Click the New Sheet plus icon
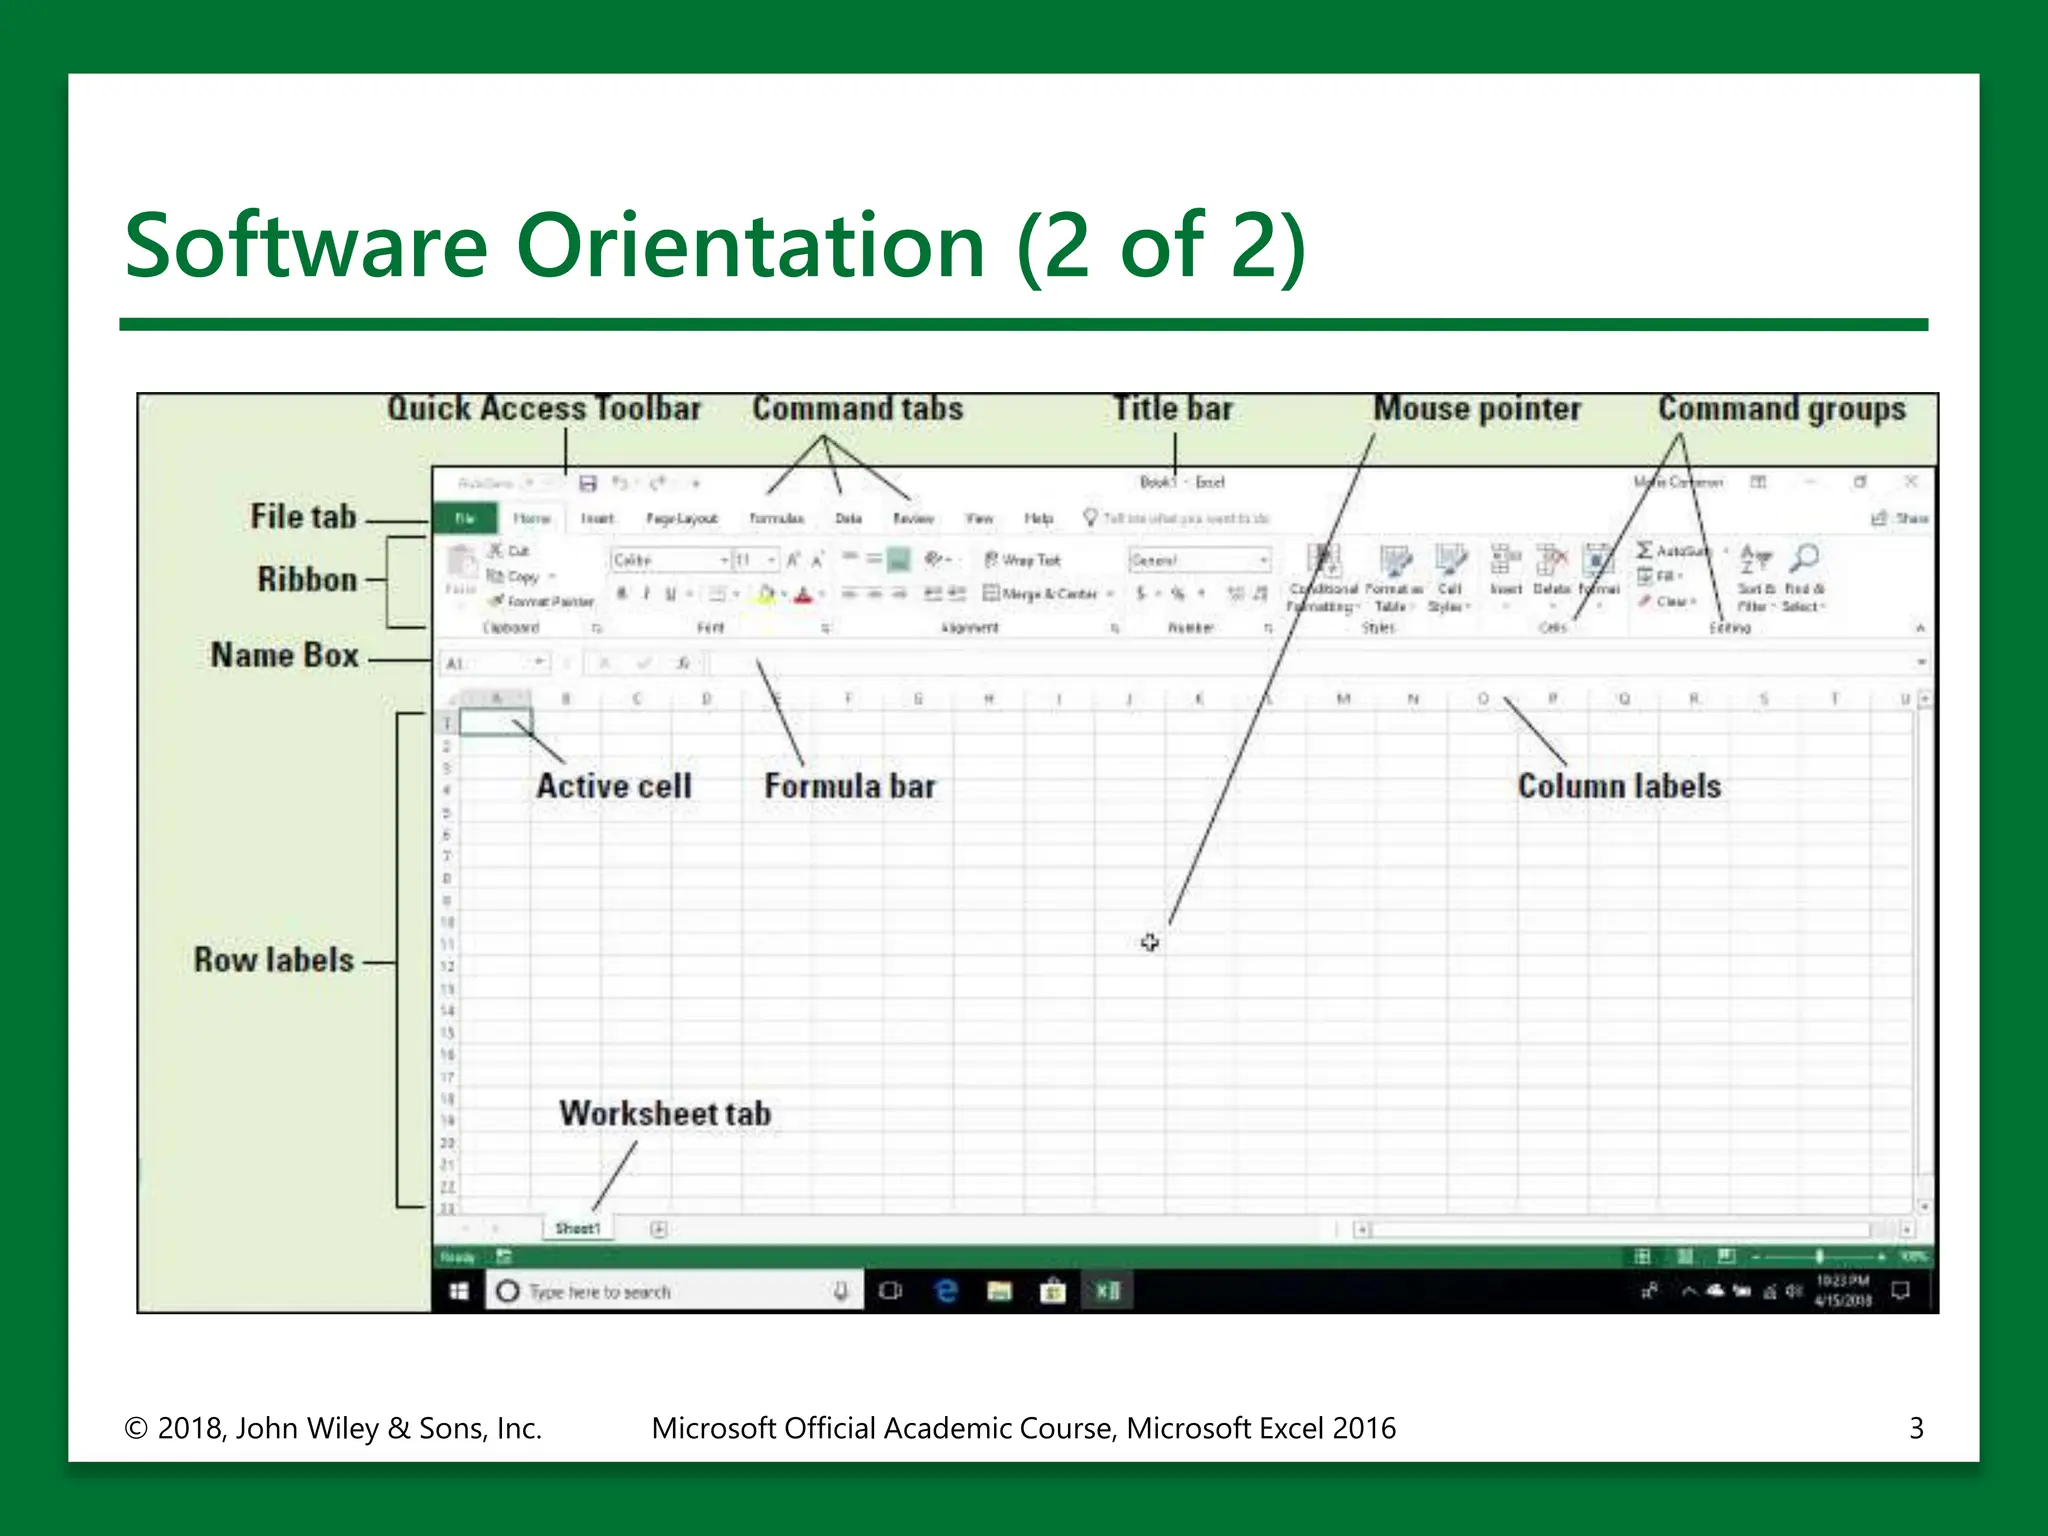This screenshot has width=2048, height=1536. point(658,1229)
